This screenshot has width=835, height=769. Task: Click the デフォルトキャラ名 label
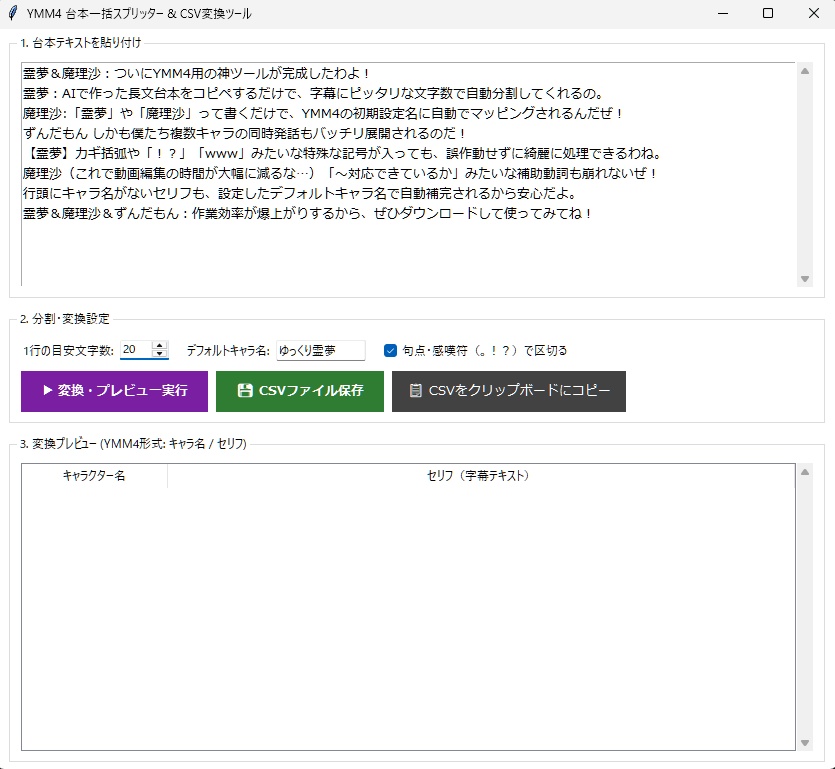click(x=228, y=351)
